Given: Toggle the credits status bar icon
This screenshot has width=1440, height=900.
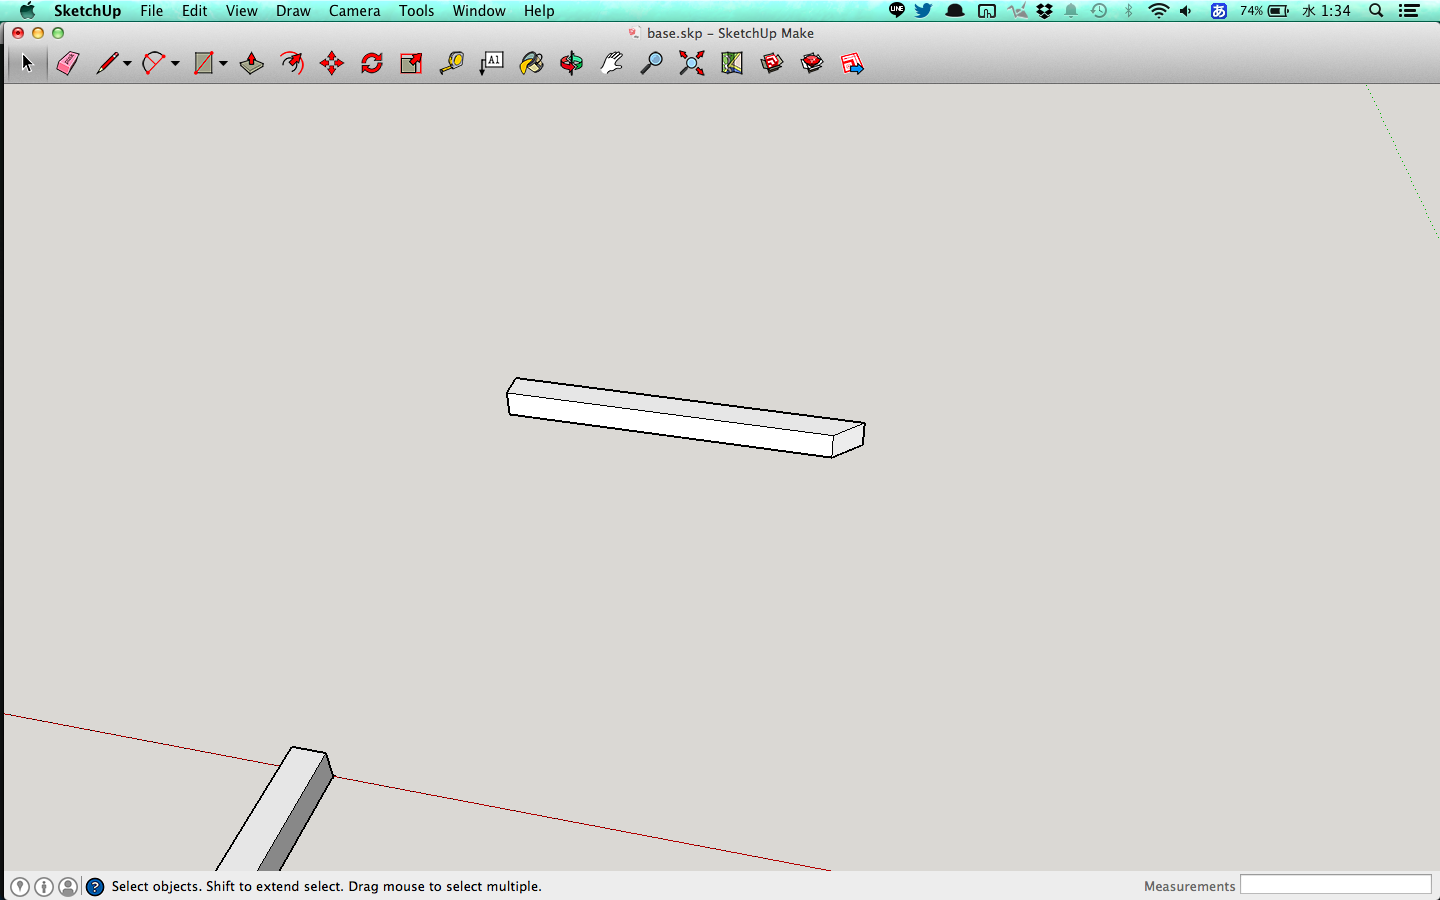Looking at the screenshot, I should pyautogui.click(x=44, y=887).
